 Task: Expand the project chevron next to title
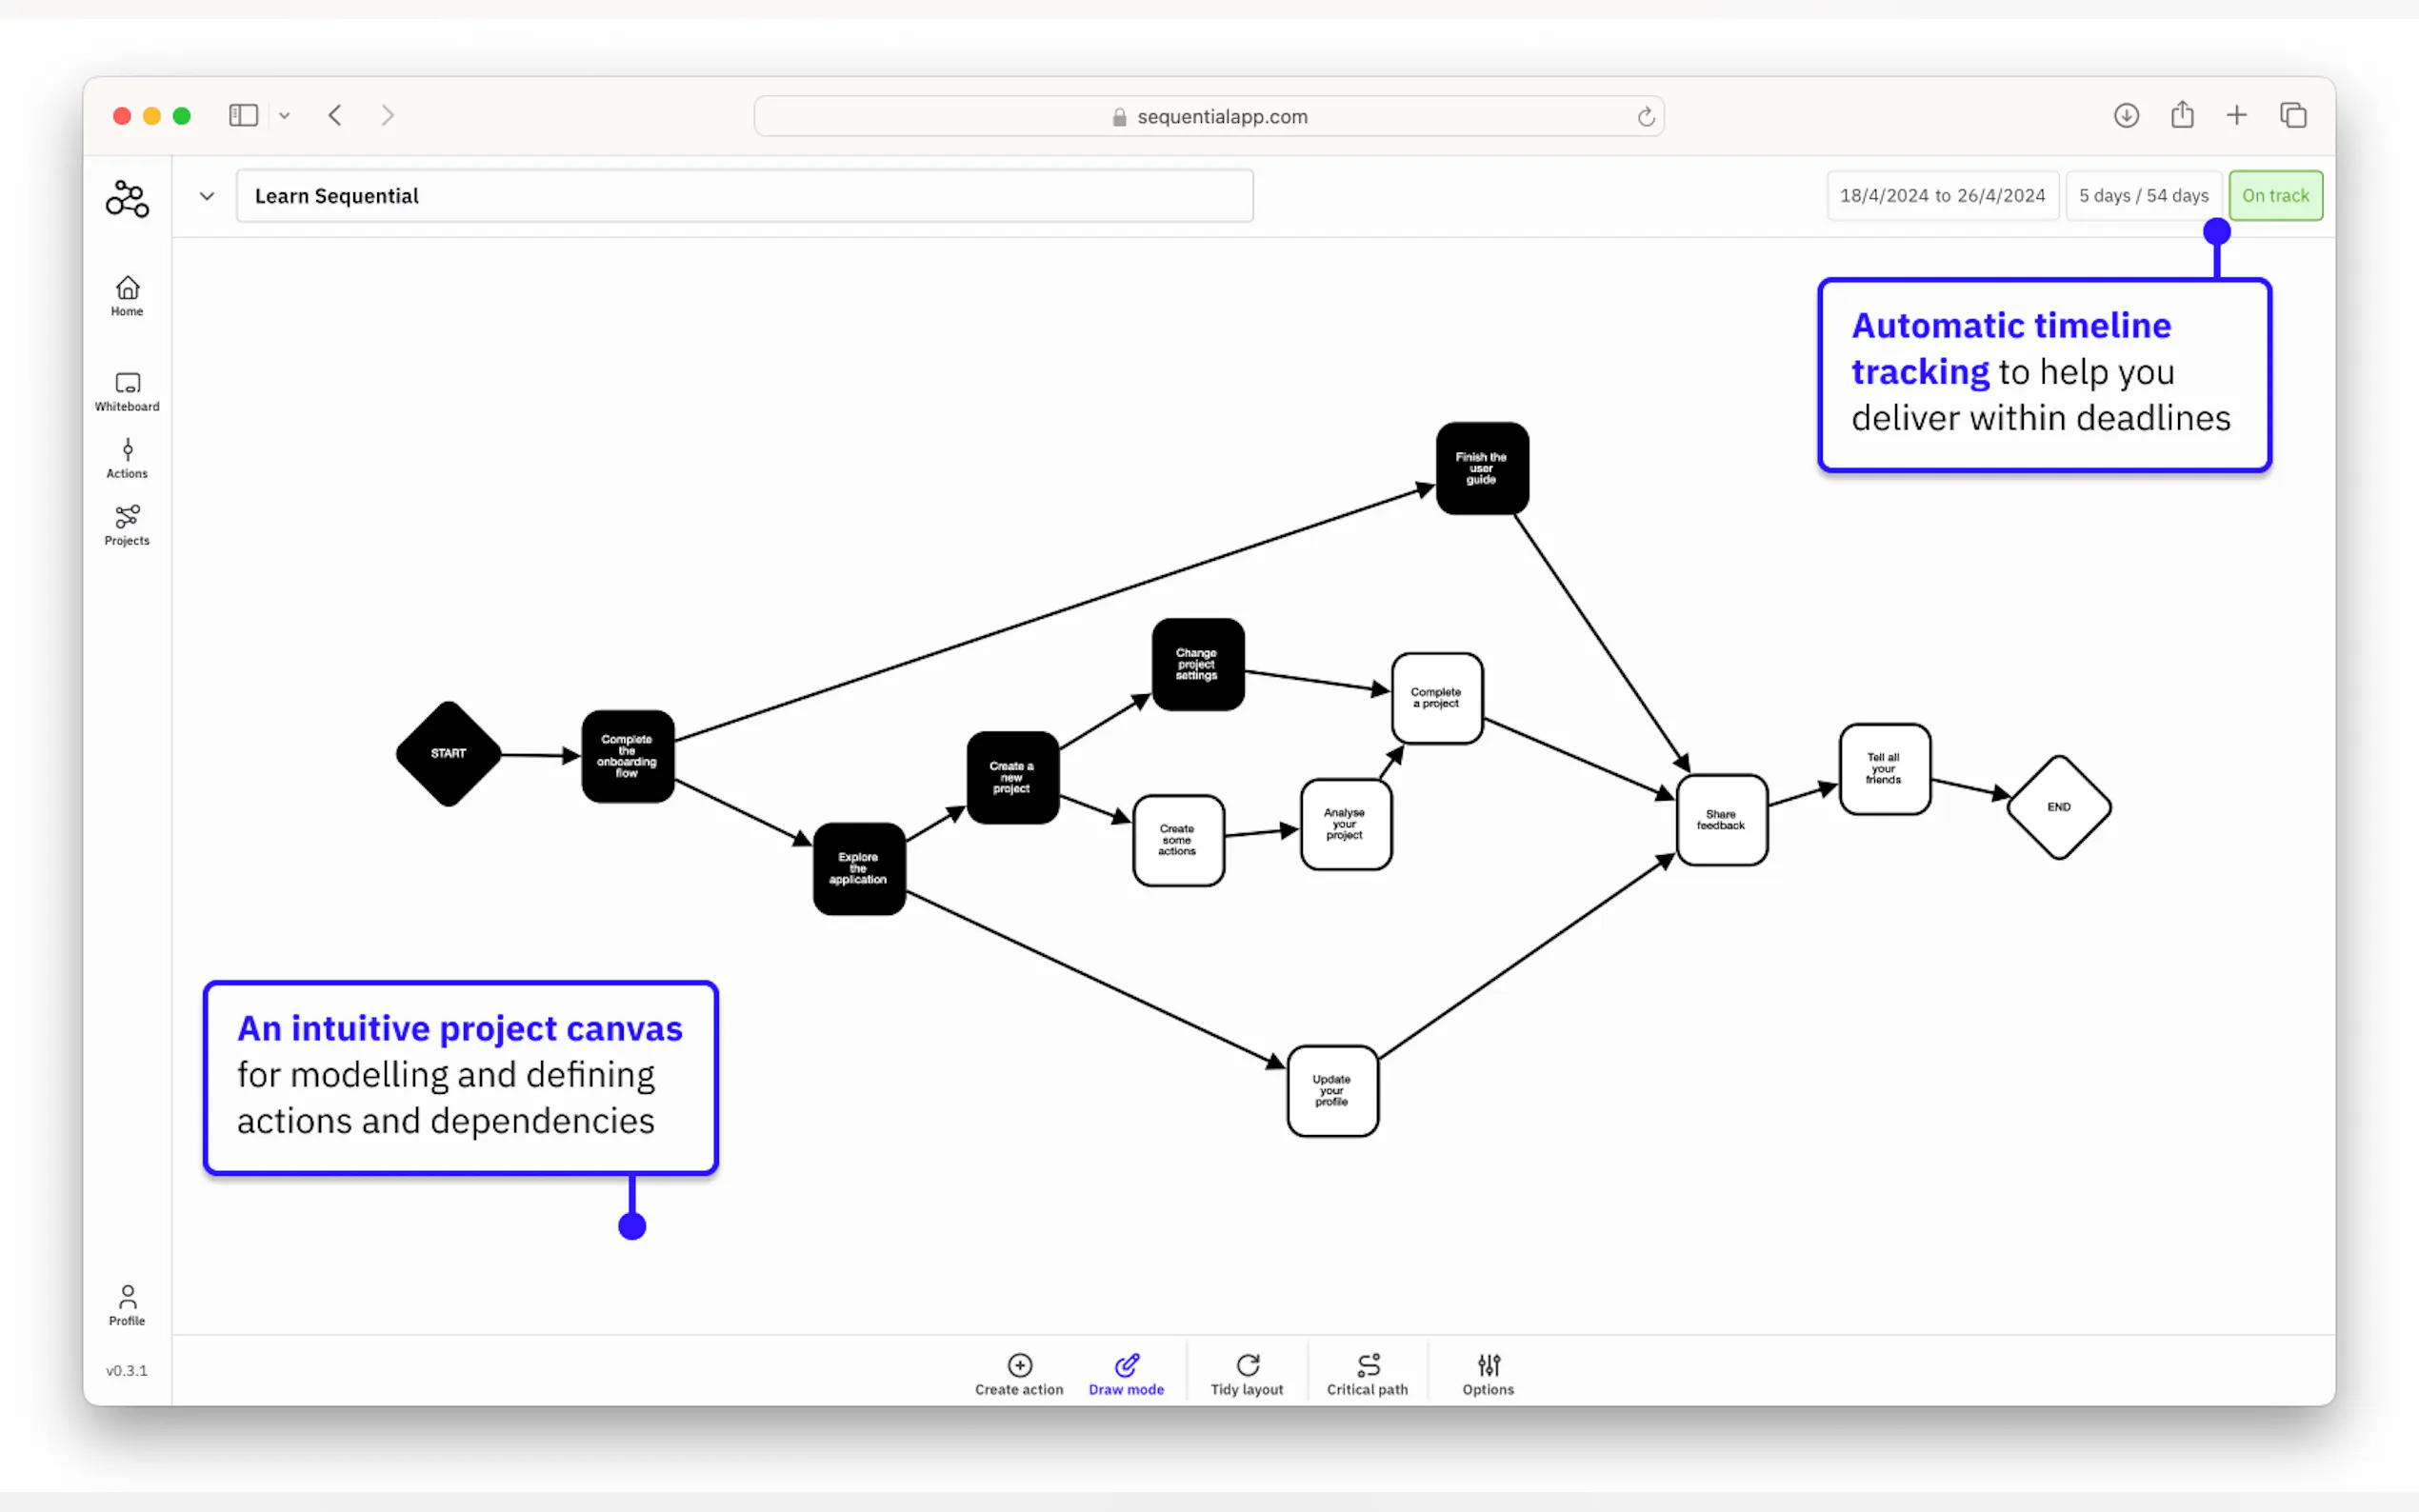207,196
